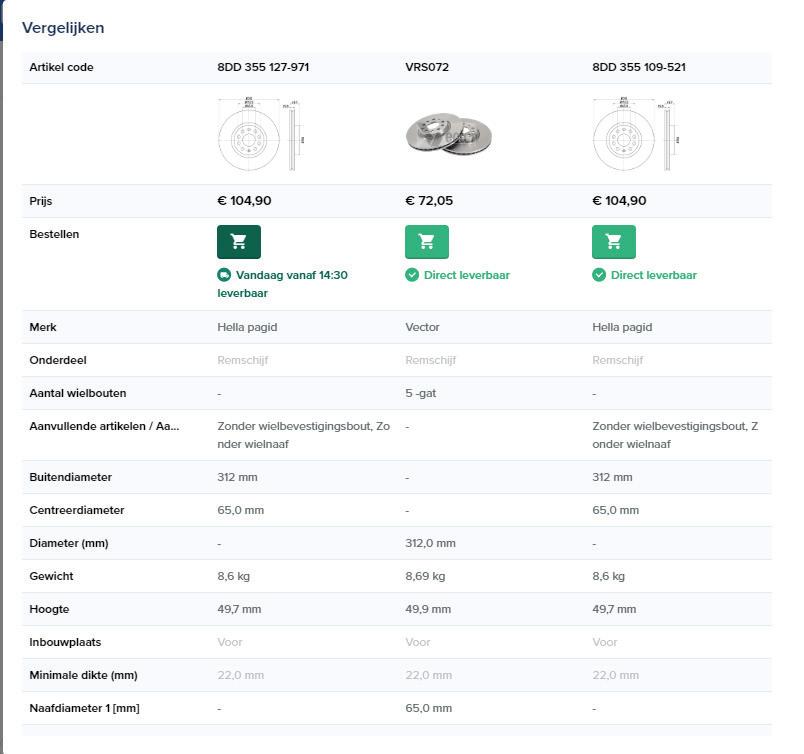This screenshot has height=754, width=804.
Task: Click the 5 -gat wheel bolt value
Action: click(420, 393)
